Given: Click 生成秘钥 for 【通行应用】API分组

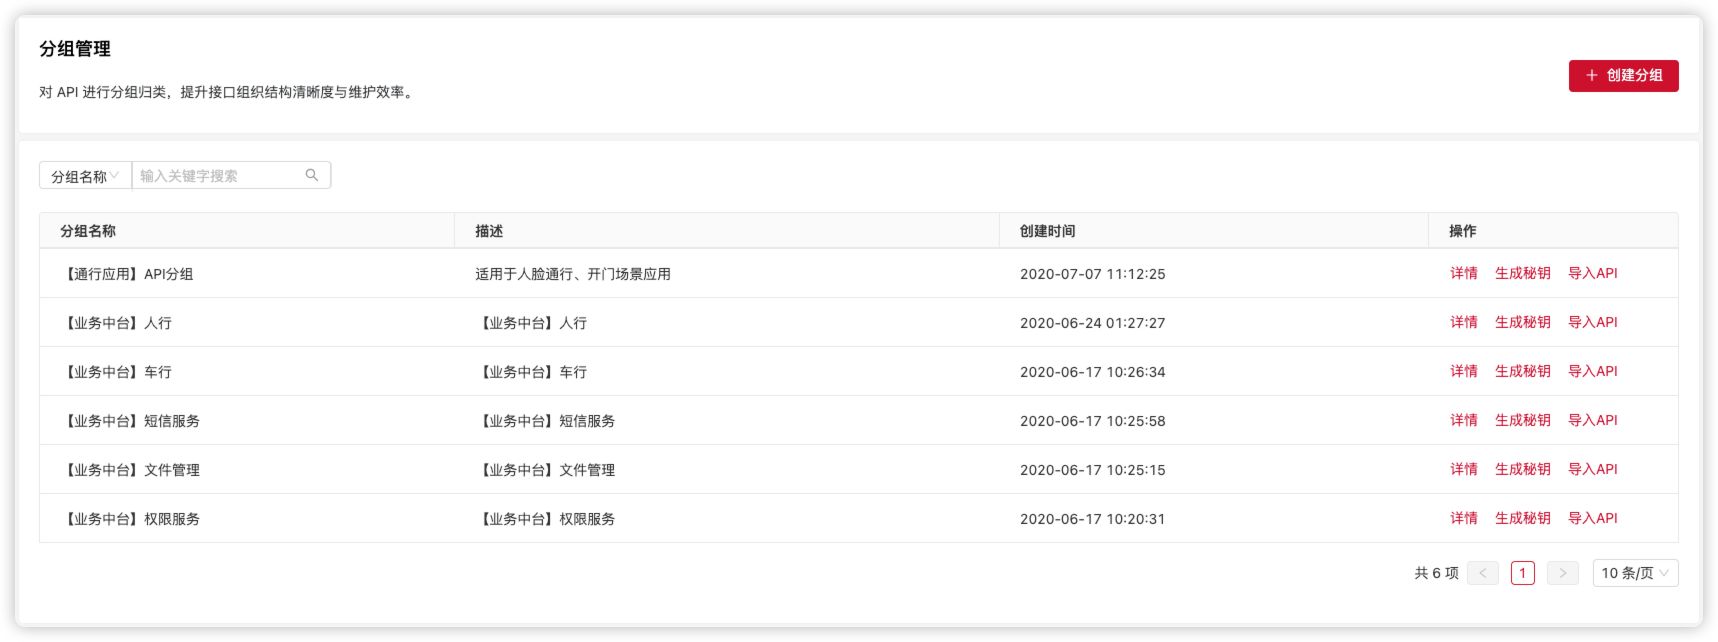Looking at the screenshot, I should (1522, 273).
